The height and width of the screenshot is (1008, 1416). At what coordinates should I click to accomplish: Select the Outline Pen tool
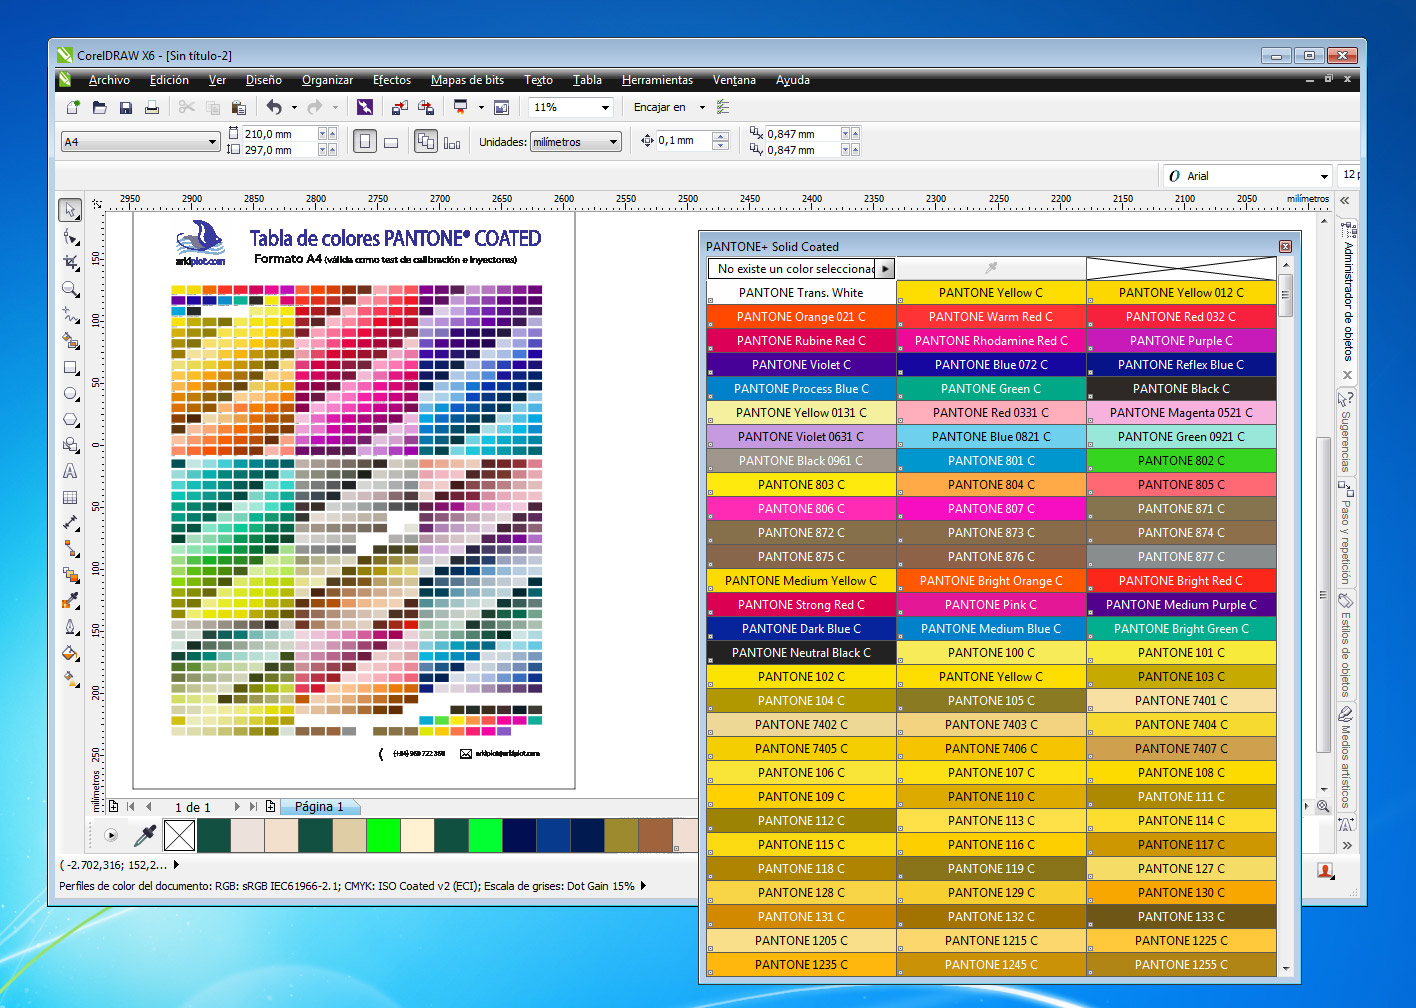click(70, 627)
